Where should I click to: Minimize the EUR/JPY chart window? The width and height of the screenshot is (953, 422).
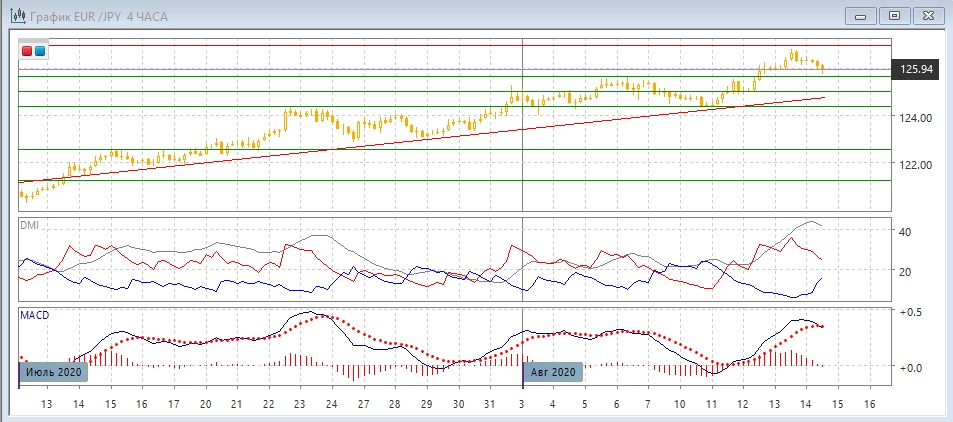pyautogui.click(x=861, y=15)
